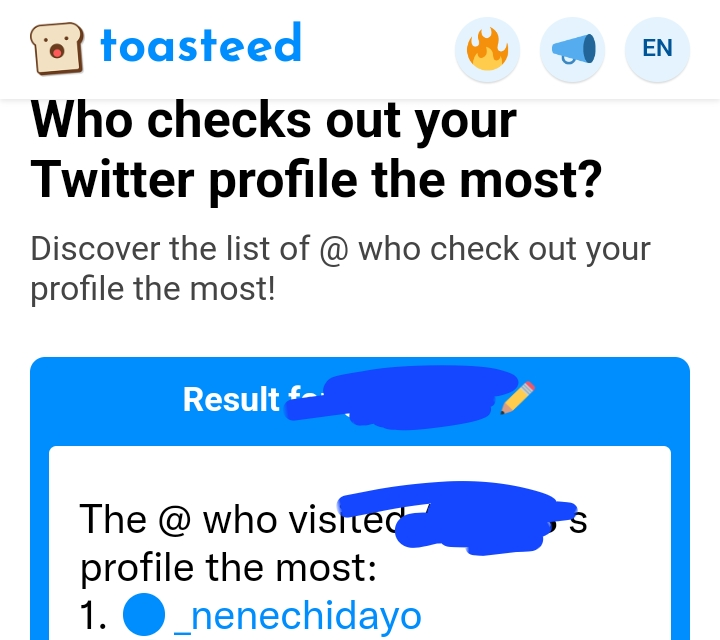Click the toast mascot logo icon
The width and height of the screenshot is (720, 640).
click(57, 48)
